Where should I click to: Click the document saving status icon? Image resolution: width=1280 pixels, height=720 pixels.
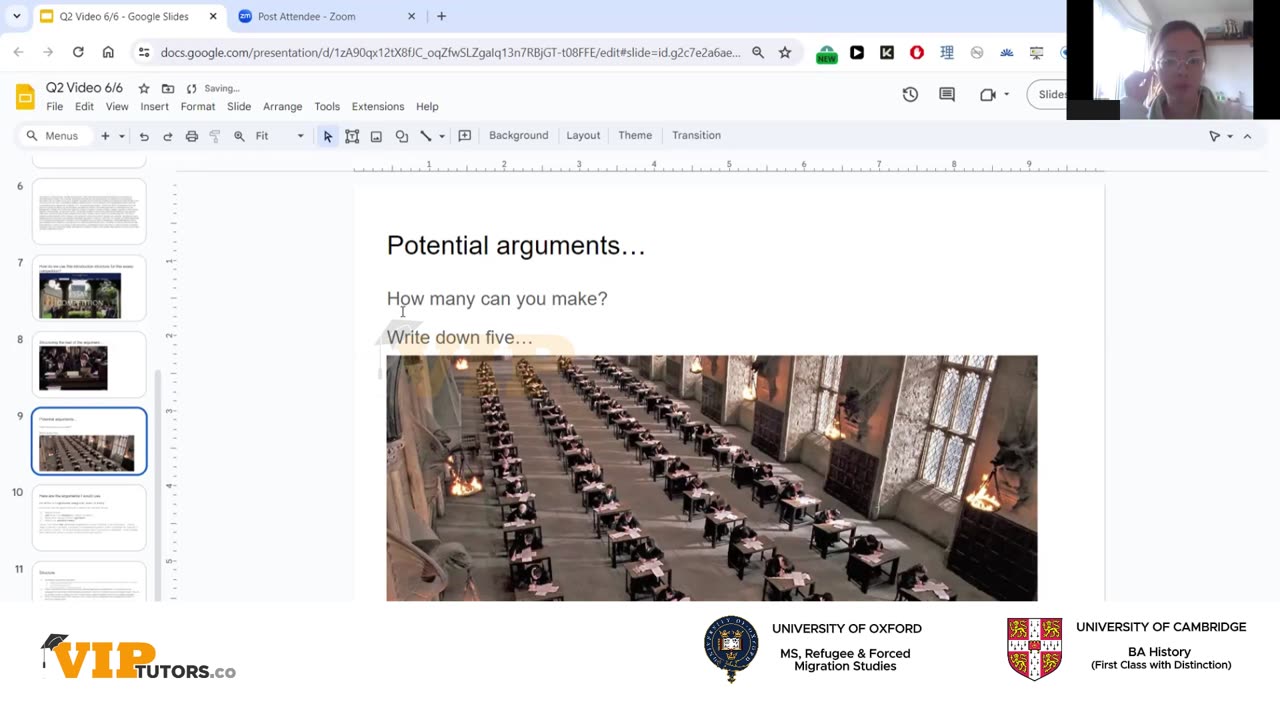191,89
